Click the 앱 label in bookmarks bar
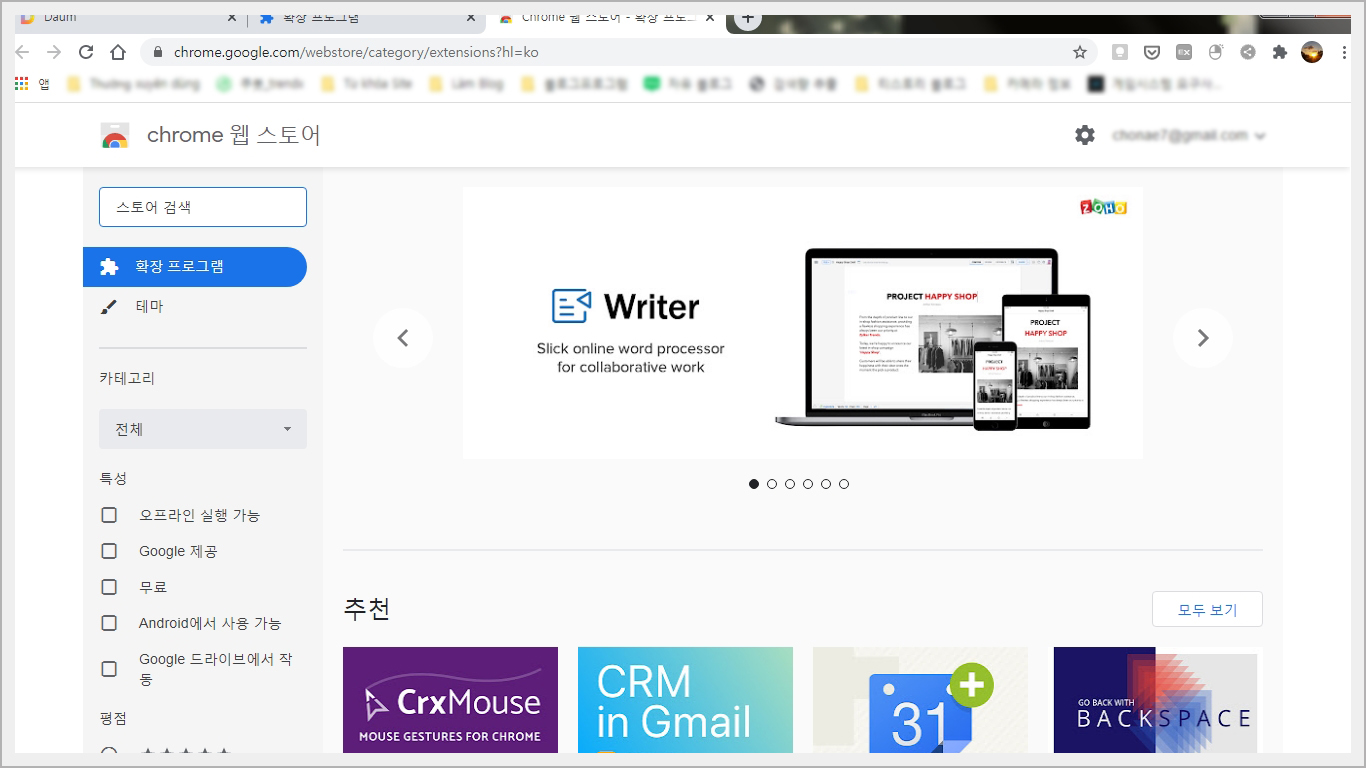Viewport: 1366px width, 768px height. 44,84
